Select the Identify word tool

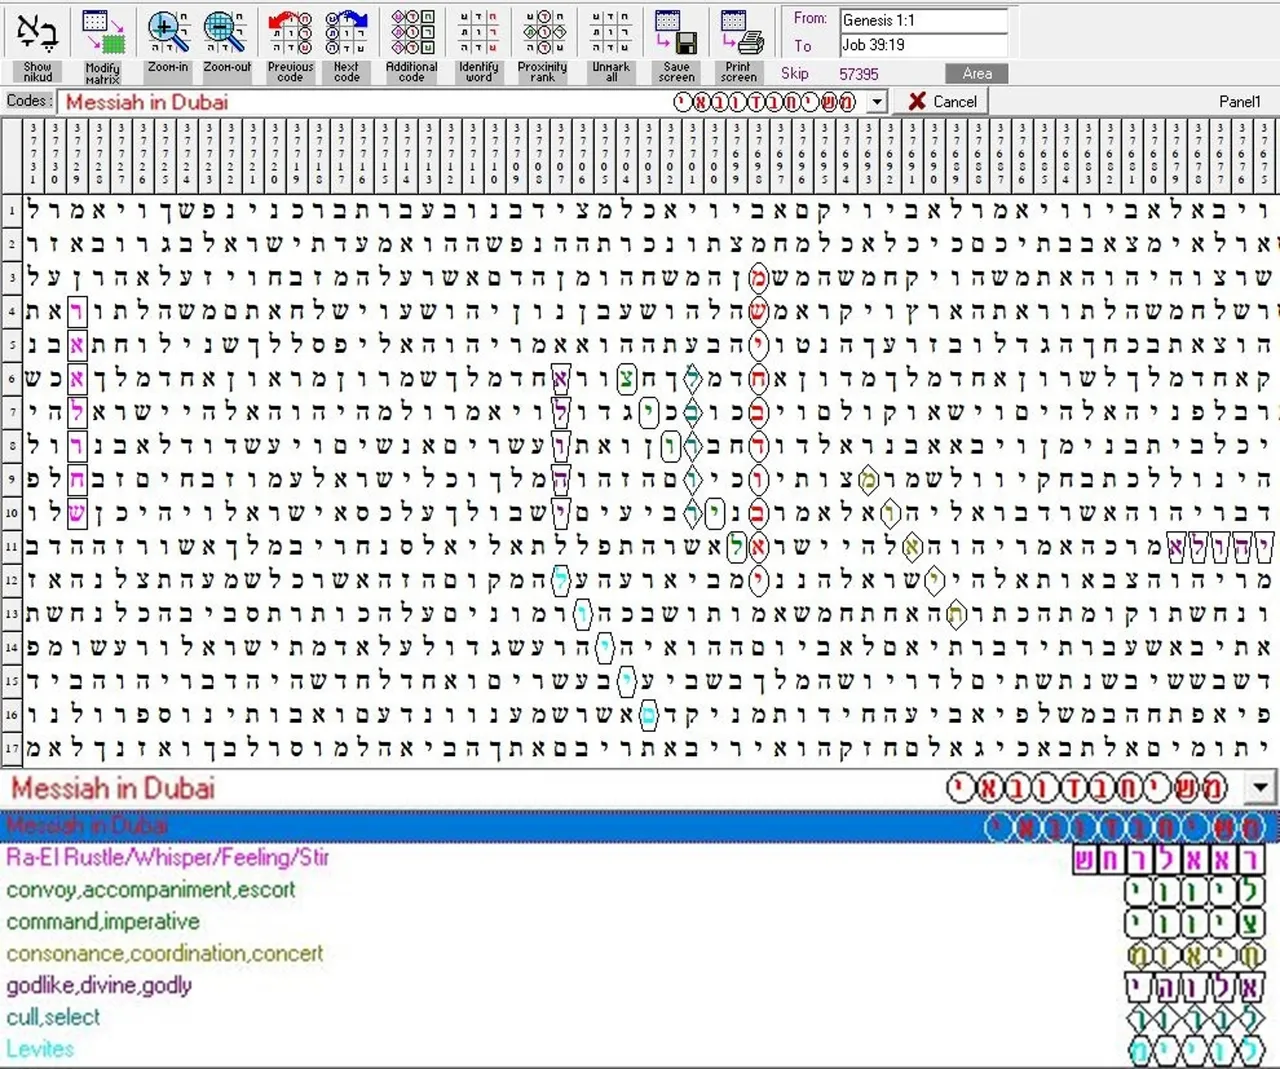(478, 43)
